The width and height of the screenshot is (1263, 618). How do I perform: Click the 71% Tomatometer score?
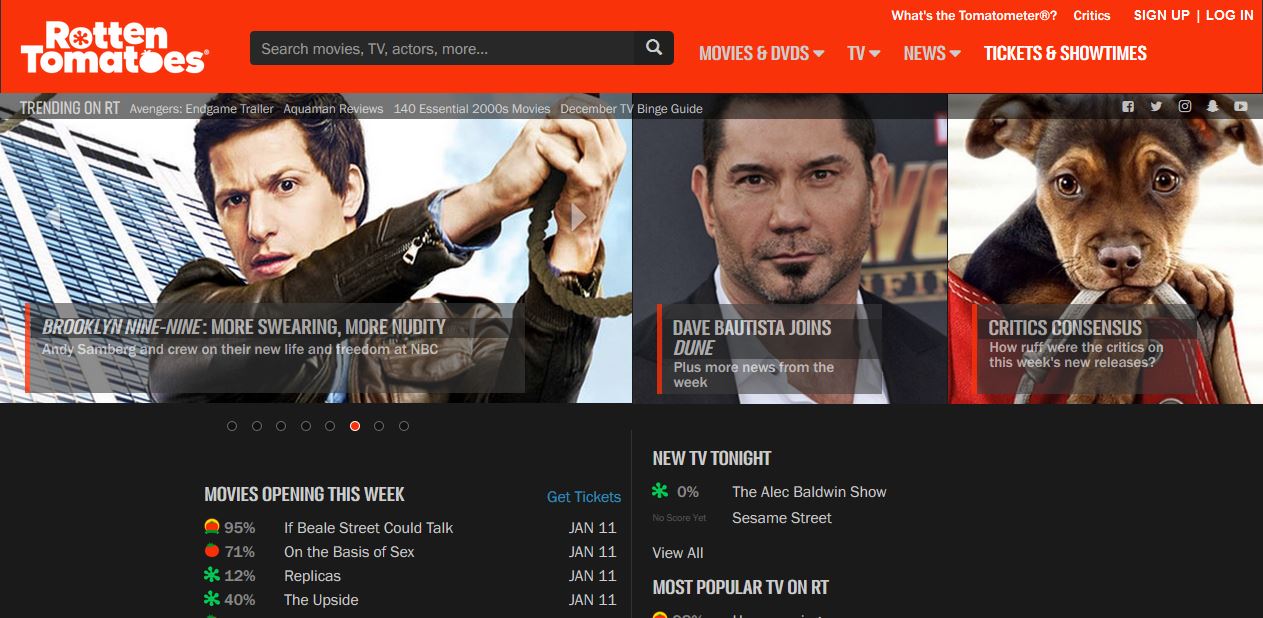[x=240, y=551]
